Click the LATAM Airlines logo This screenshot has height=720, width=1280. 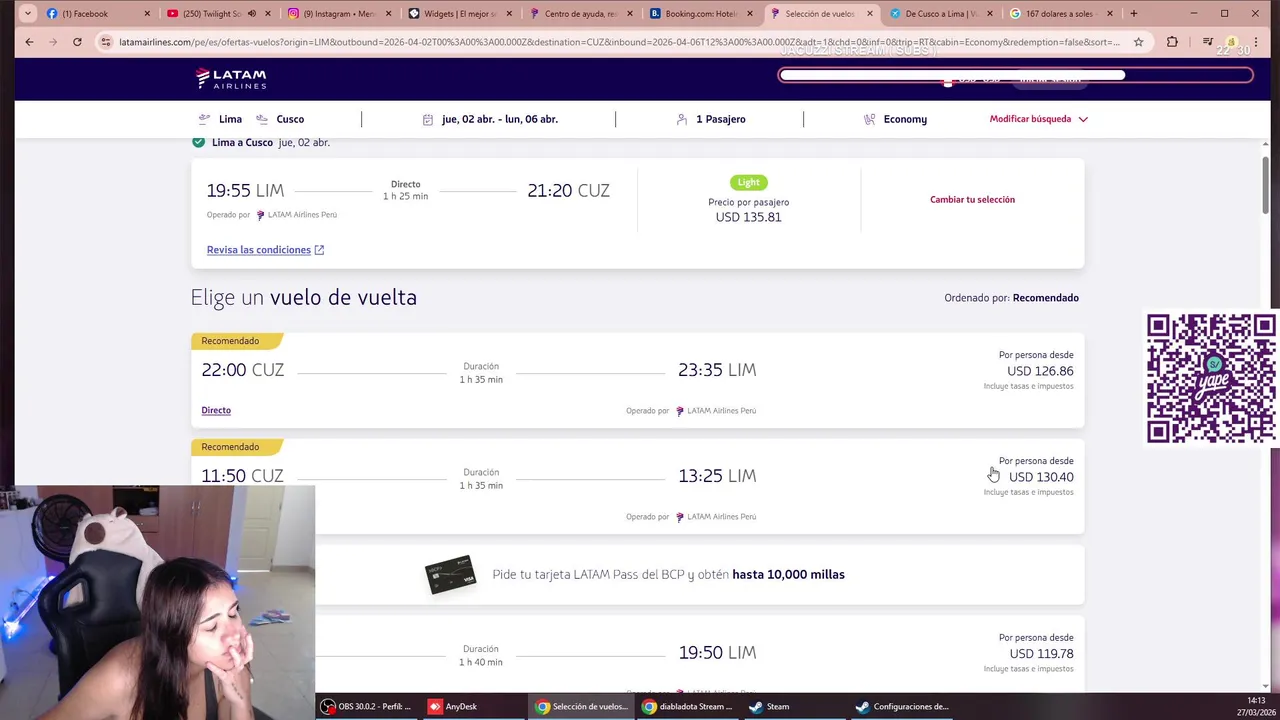tap(231, 78)
